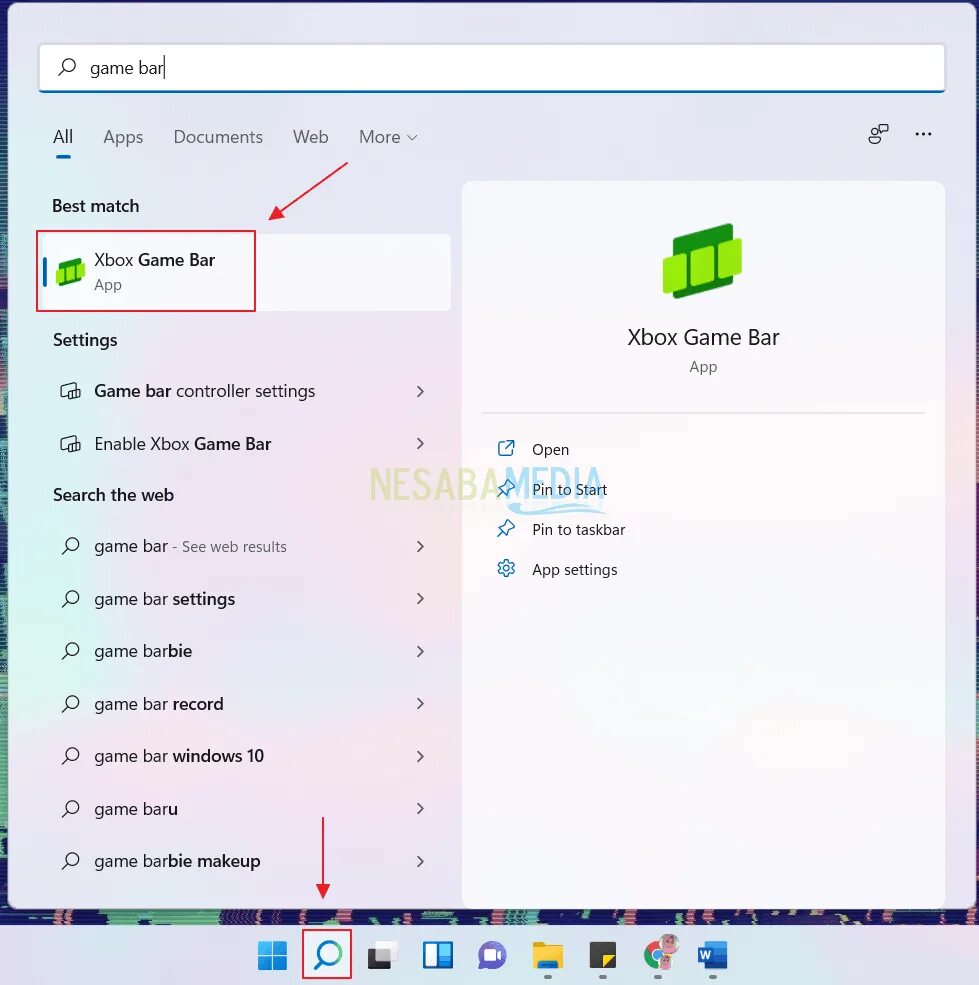Open Task View from the taskbar

click(x=382, y=955)
